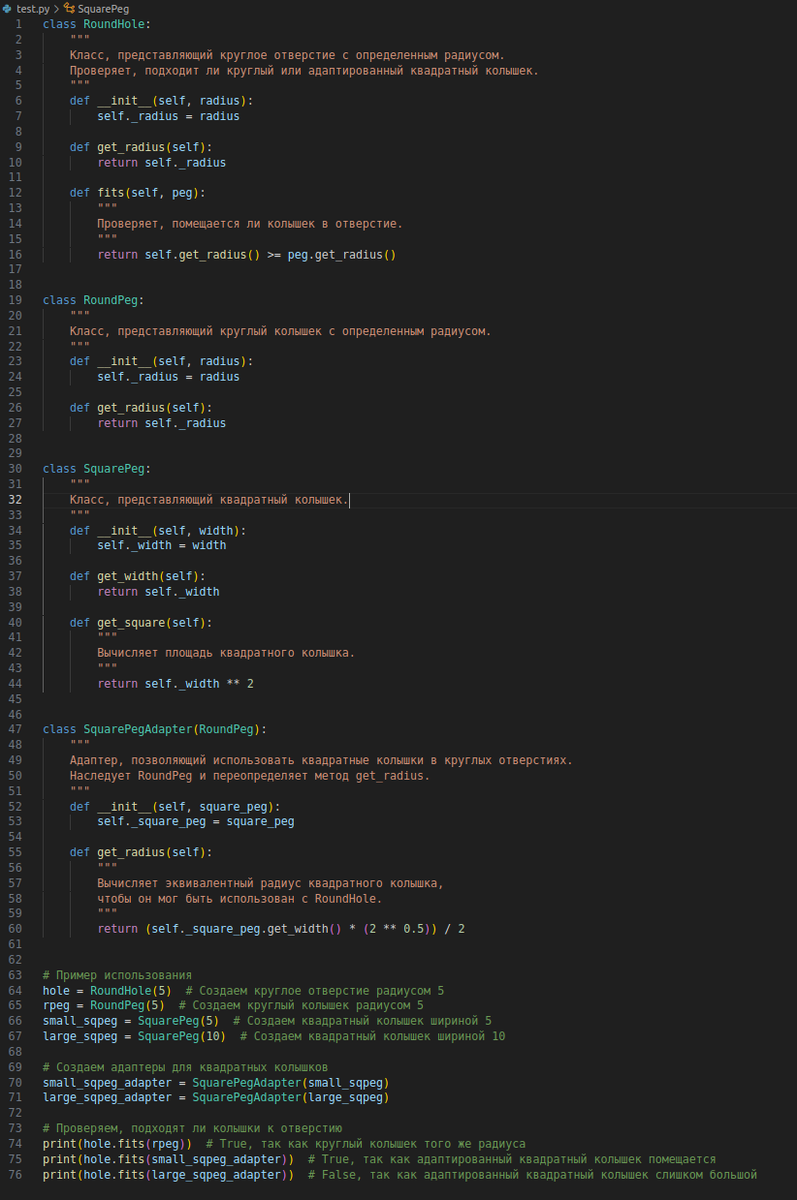Screen dimensions: 797x1200
Task: Click the variable "rpeg" on line 65
Action: tap(56, 1006)
